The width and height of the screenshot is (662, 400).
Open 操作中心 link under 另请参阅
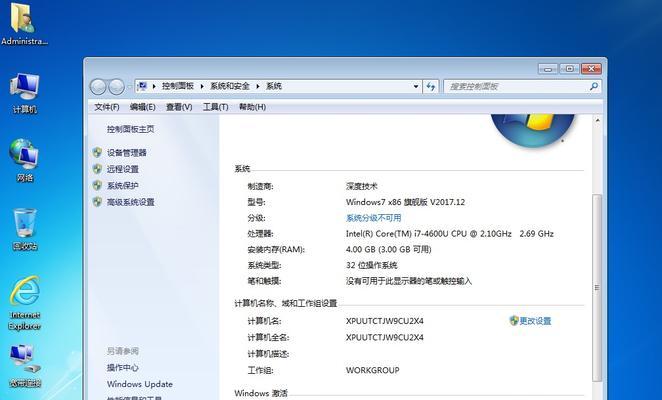tap(122, 367)
